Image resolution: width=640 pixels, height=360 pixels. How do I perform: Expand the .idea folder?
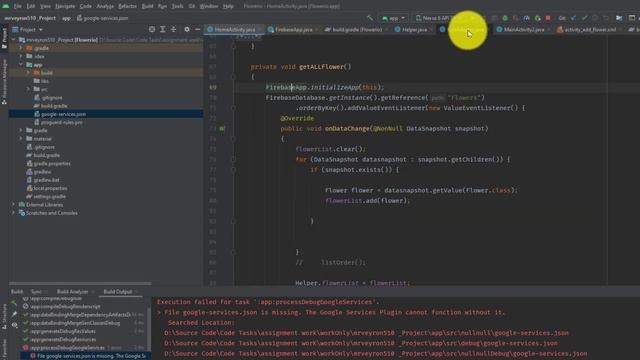pyautogui.click(x=21, y=56)
